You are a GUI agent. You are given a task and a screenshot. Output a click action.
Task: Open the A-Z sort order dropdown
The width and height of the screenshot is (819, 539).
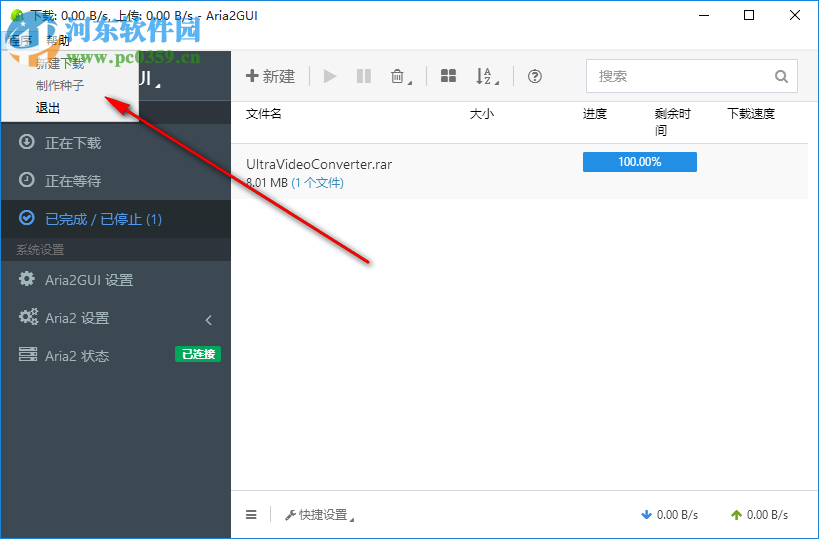(x=487, y=76)
